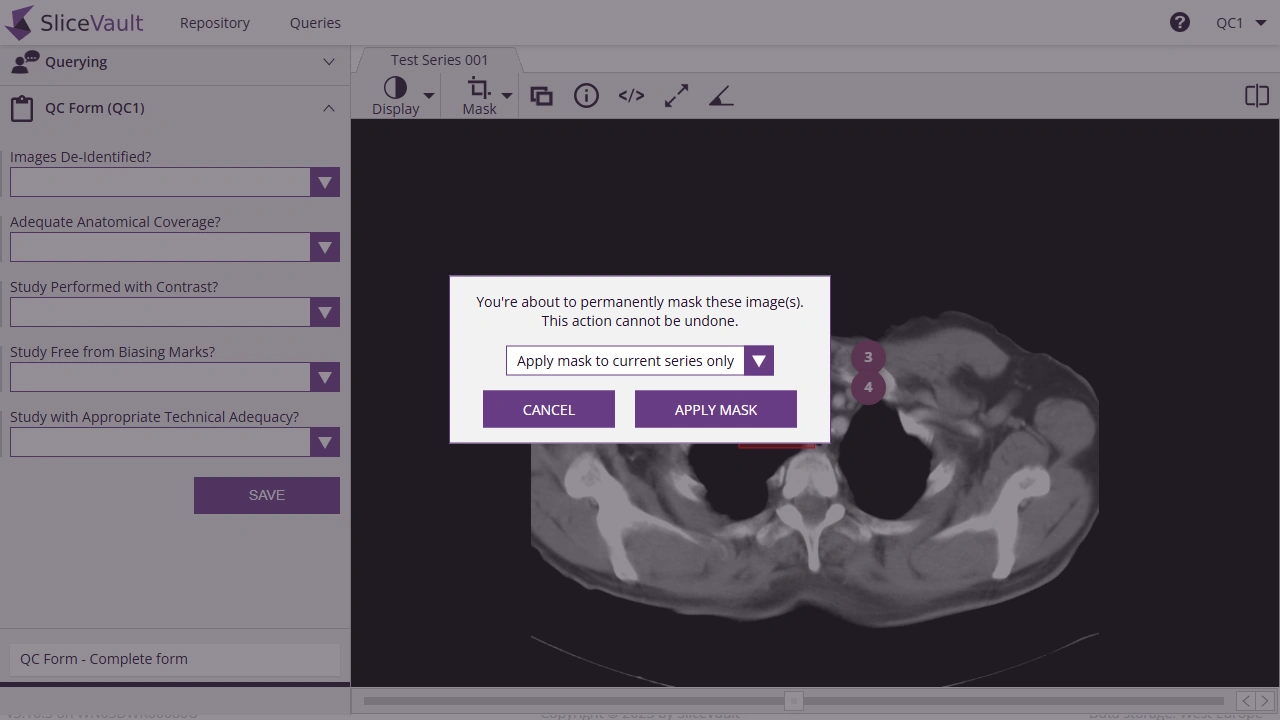Click the image slice slider handle
1280x720 pixels.
tap(793, 701)
